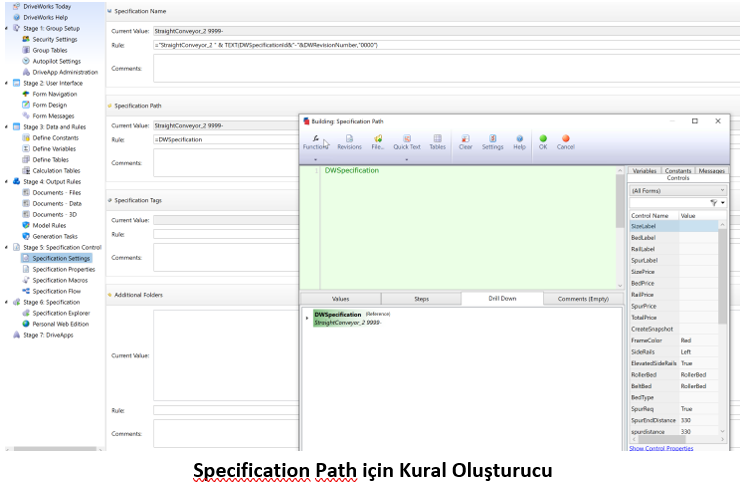Screen dimensions: 744x484
Task: Open the (All Forms) dropdown
Action: coord(677,189)
